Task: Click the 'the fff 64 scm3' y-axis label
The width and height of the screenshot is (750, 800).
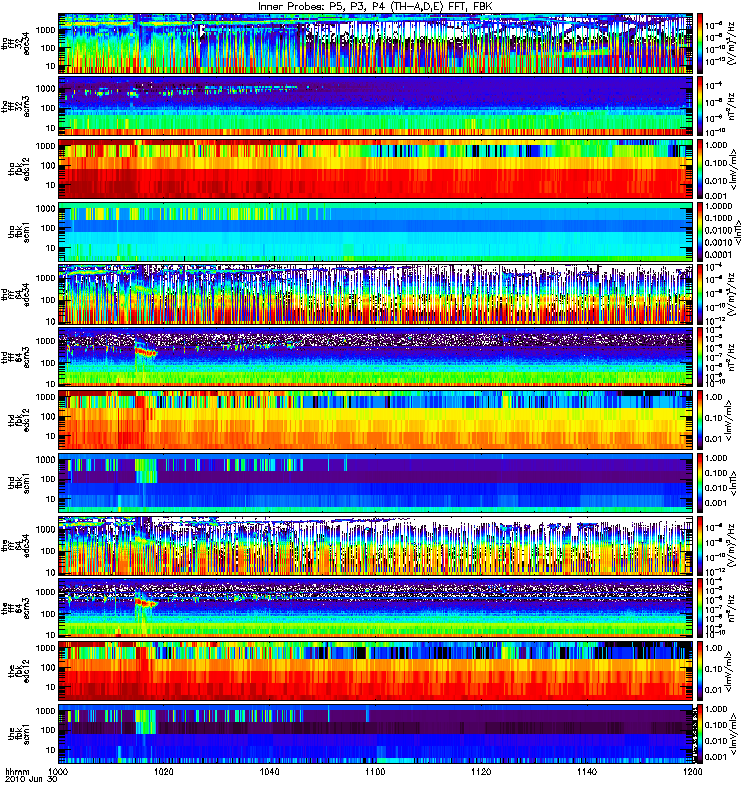Action: (x=16, y=608)
